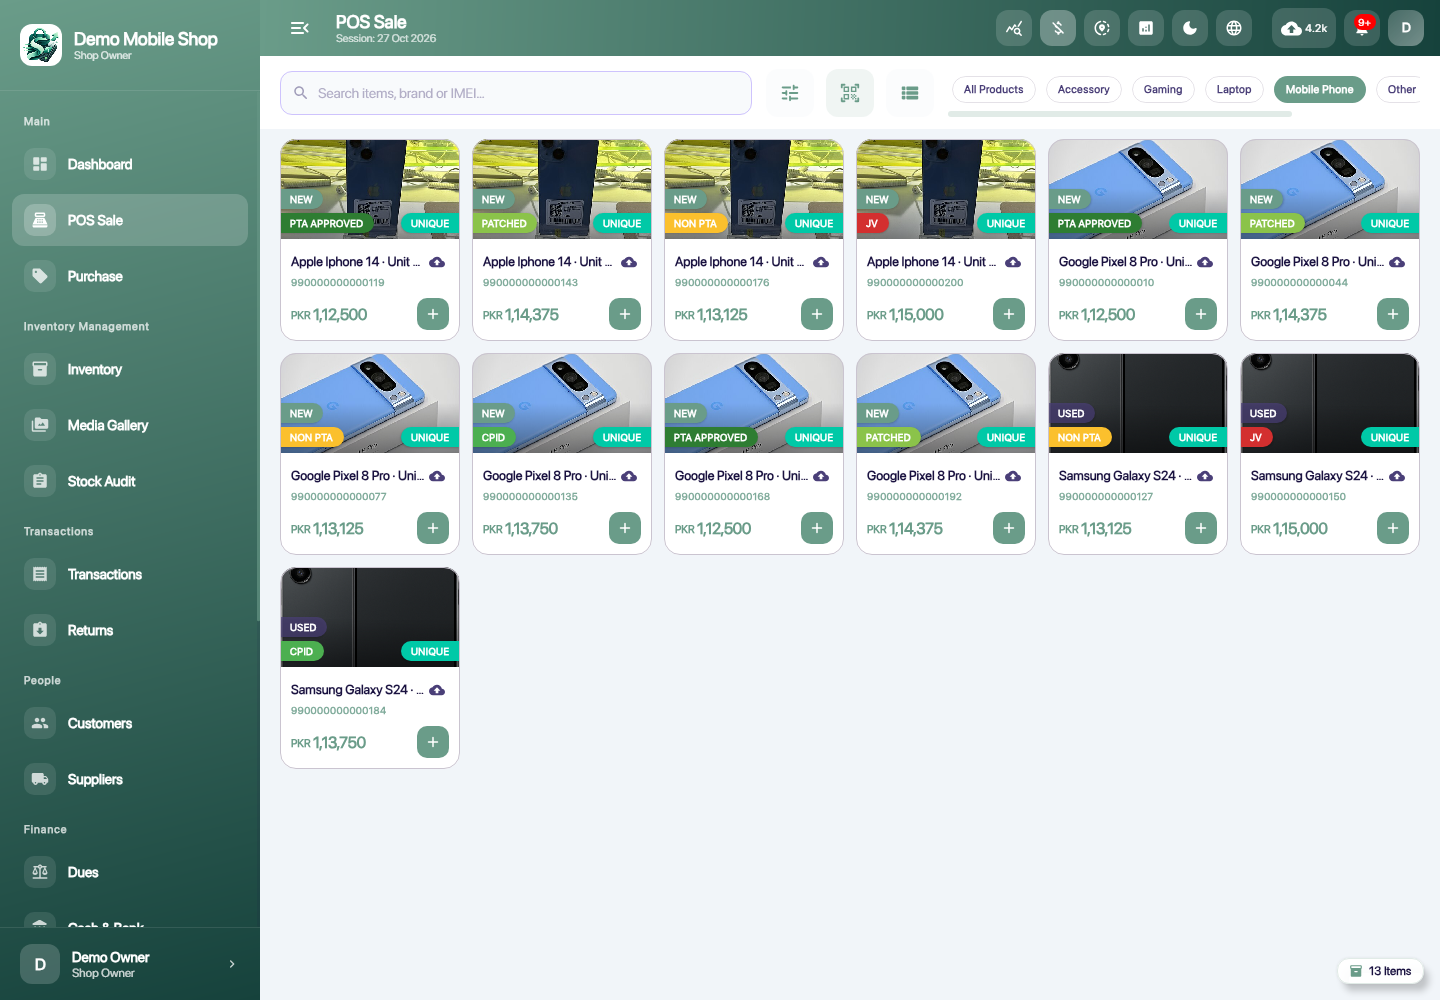This screenshot has width=1440, height=1000.
Task: Select the Laptop category tab
Action: point(1234,90)
